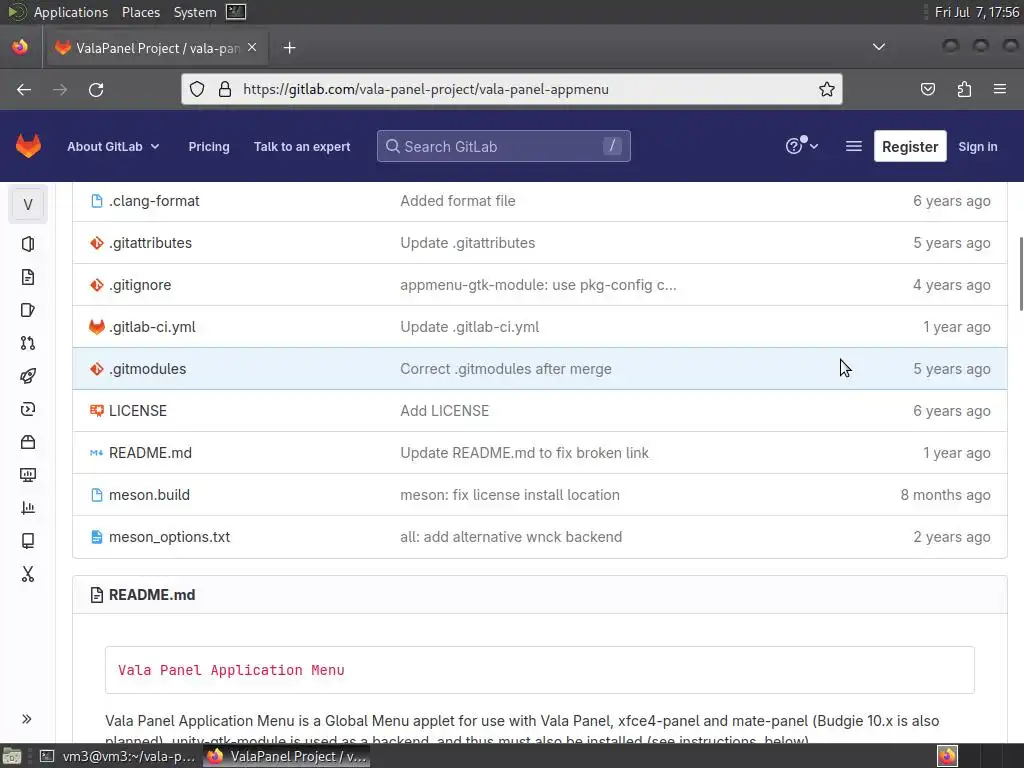Open CI/CD rocket icon in sidebar
Image resolution: width=1024 pixels, height=768 pixels.
coord(28,376)
